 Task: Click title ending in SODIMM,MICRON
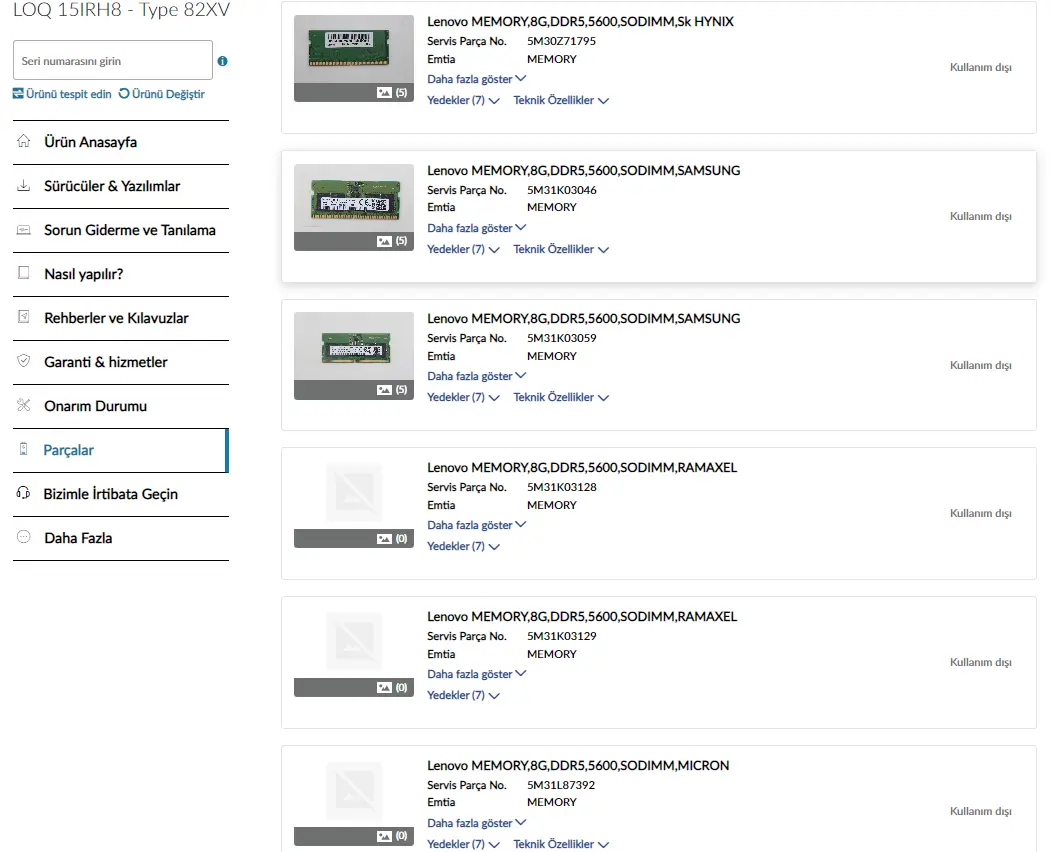[x=578, y=765]
